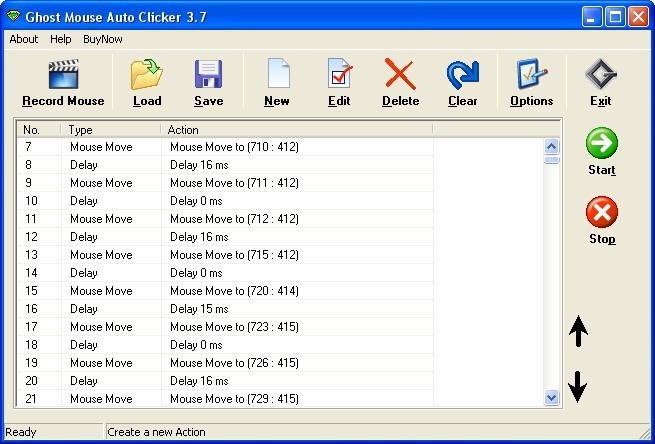Screen dimensions: 655x444
Task: Select row 12 Delay 16 ms
Action: click(x=225, y=237)
